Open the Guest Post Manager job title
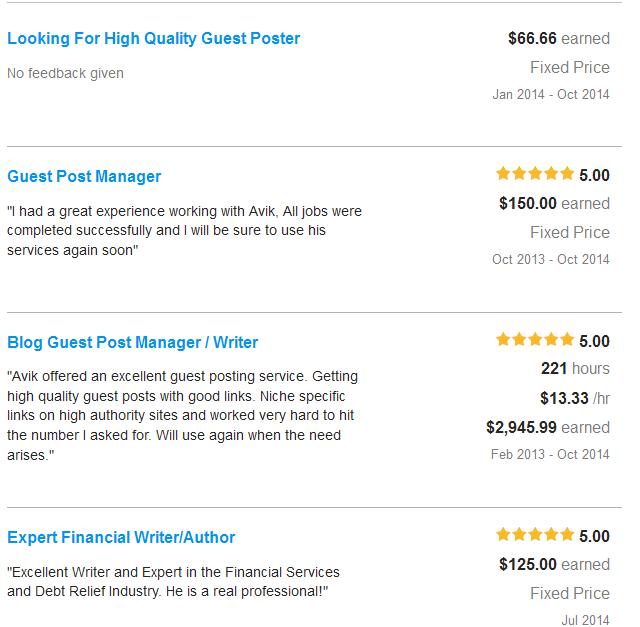Screen dimensions: 640x627 coord(84,177)
